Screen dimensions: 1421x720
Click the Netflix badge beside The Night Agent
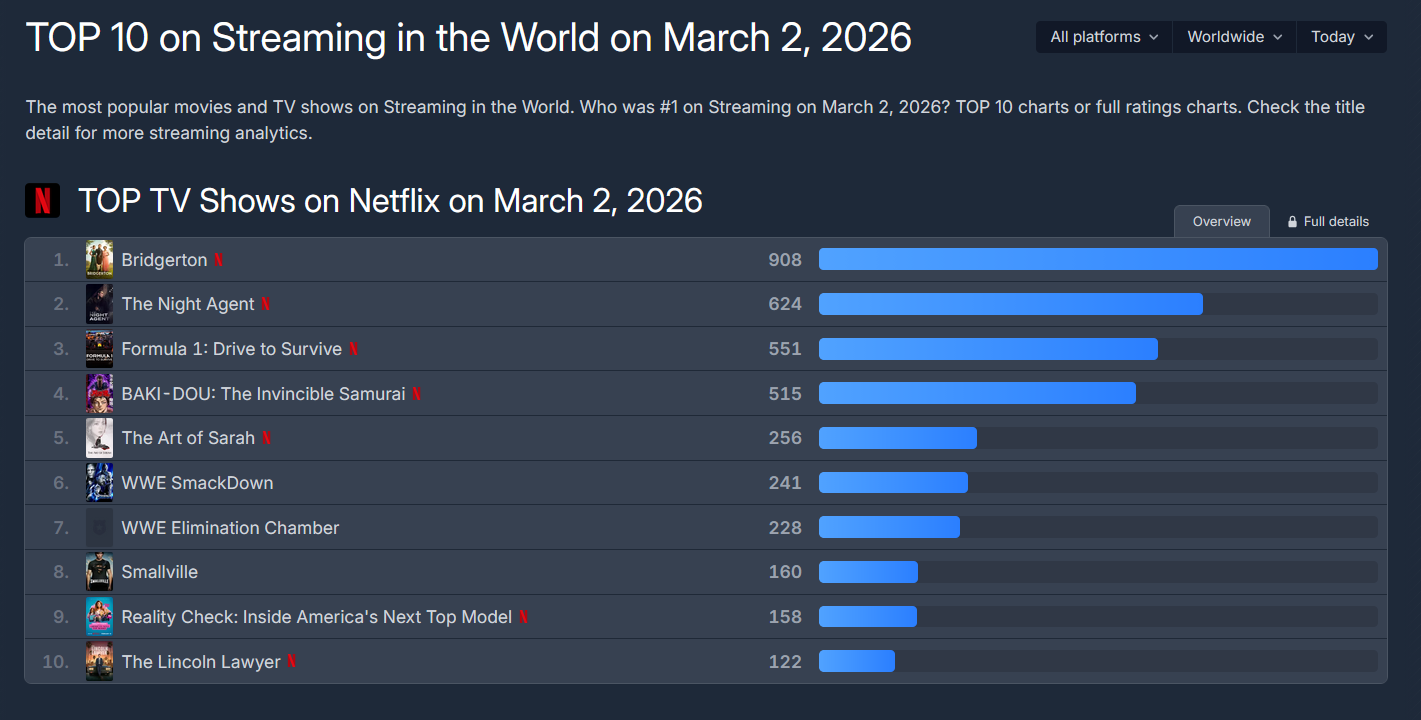pyautogui.click(x=266, y=304)
